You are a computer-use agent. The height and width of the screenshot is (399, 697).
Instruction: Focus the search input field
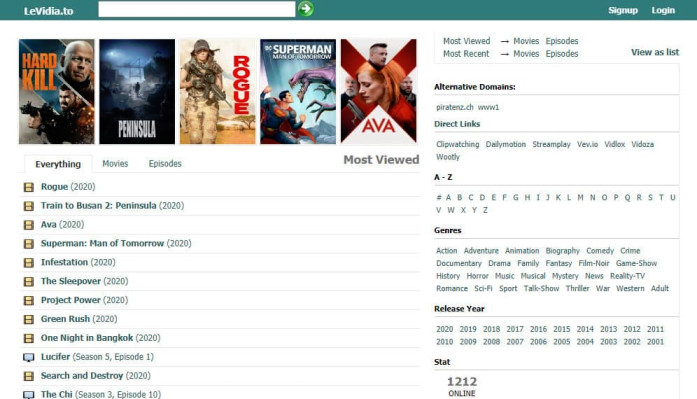click(x=196, y=9)
